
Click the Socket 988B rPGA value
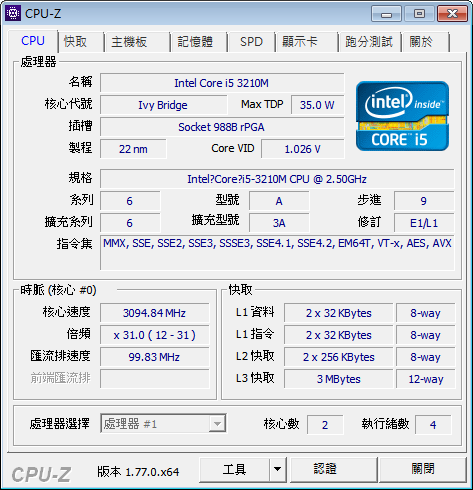pyautogui.click(x=222, y=127)
